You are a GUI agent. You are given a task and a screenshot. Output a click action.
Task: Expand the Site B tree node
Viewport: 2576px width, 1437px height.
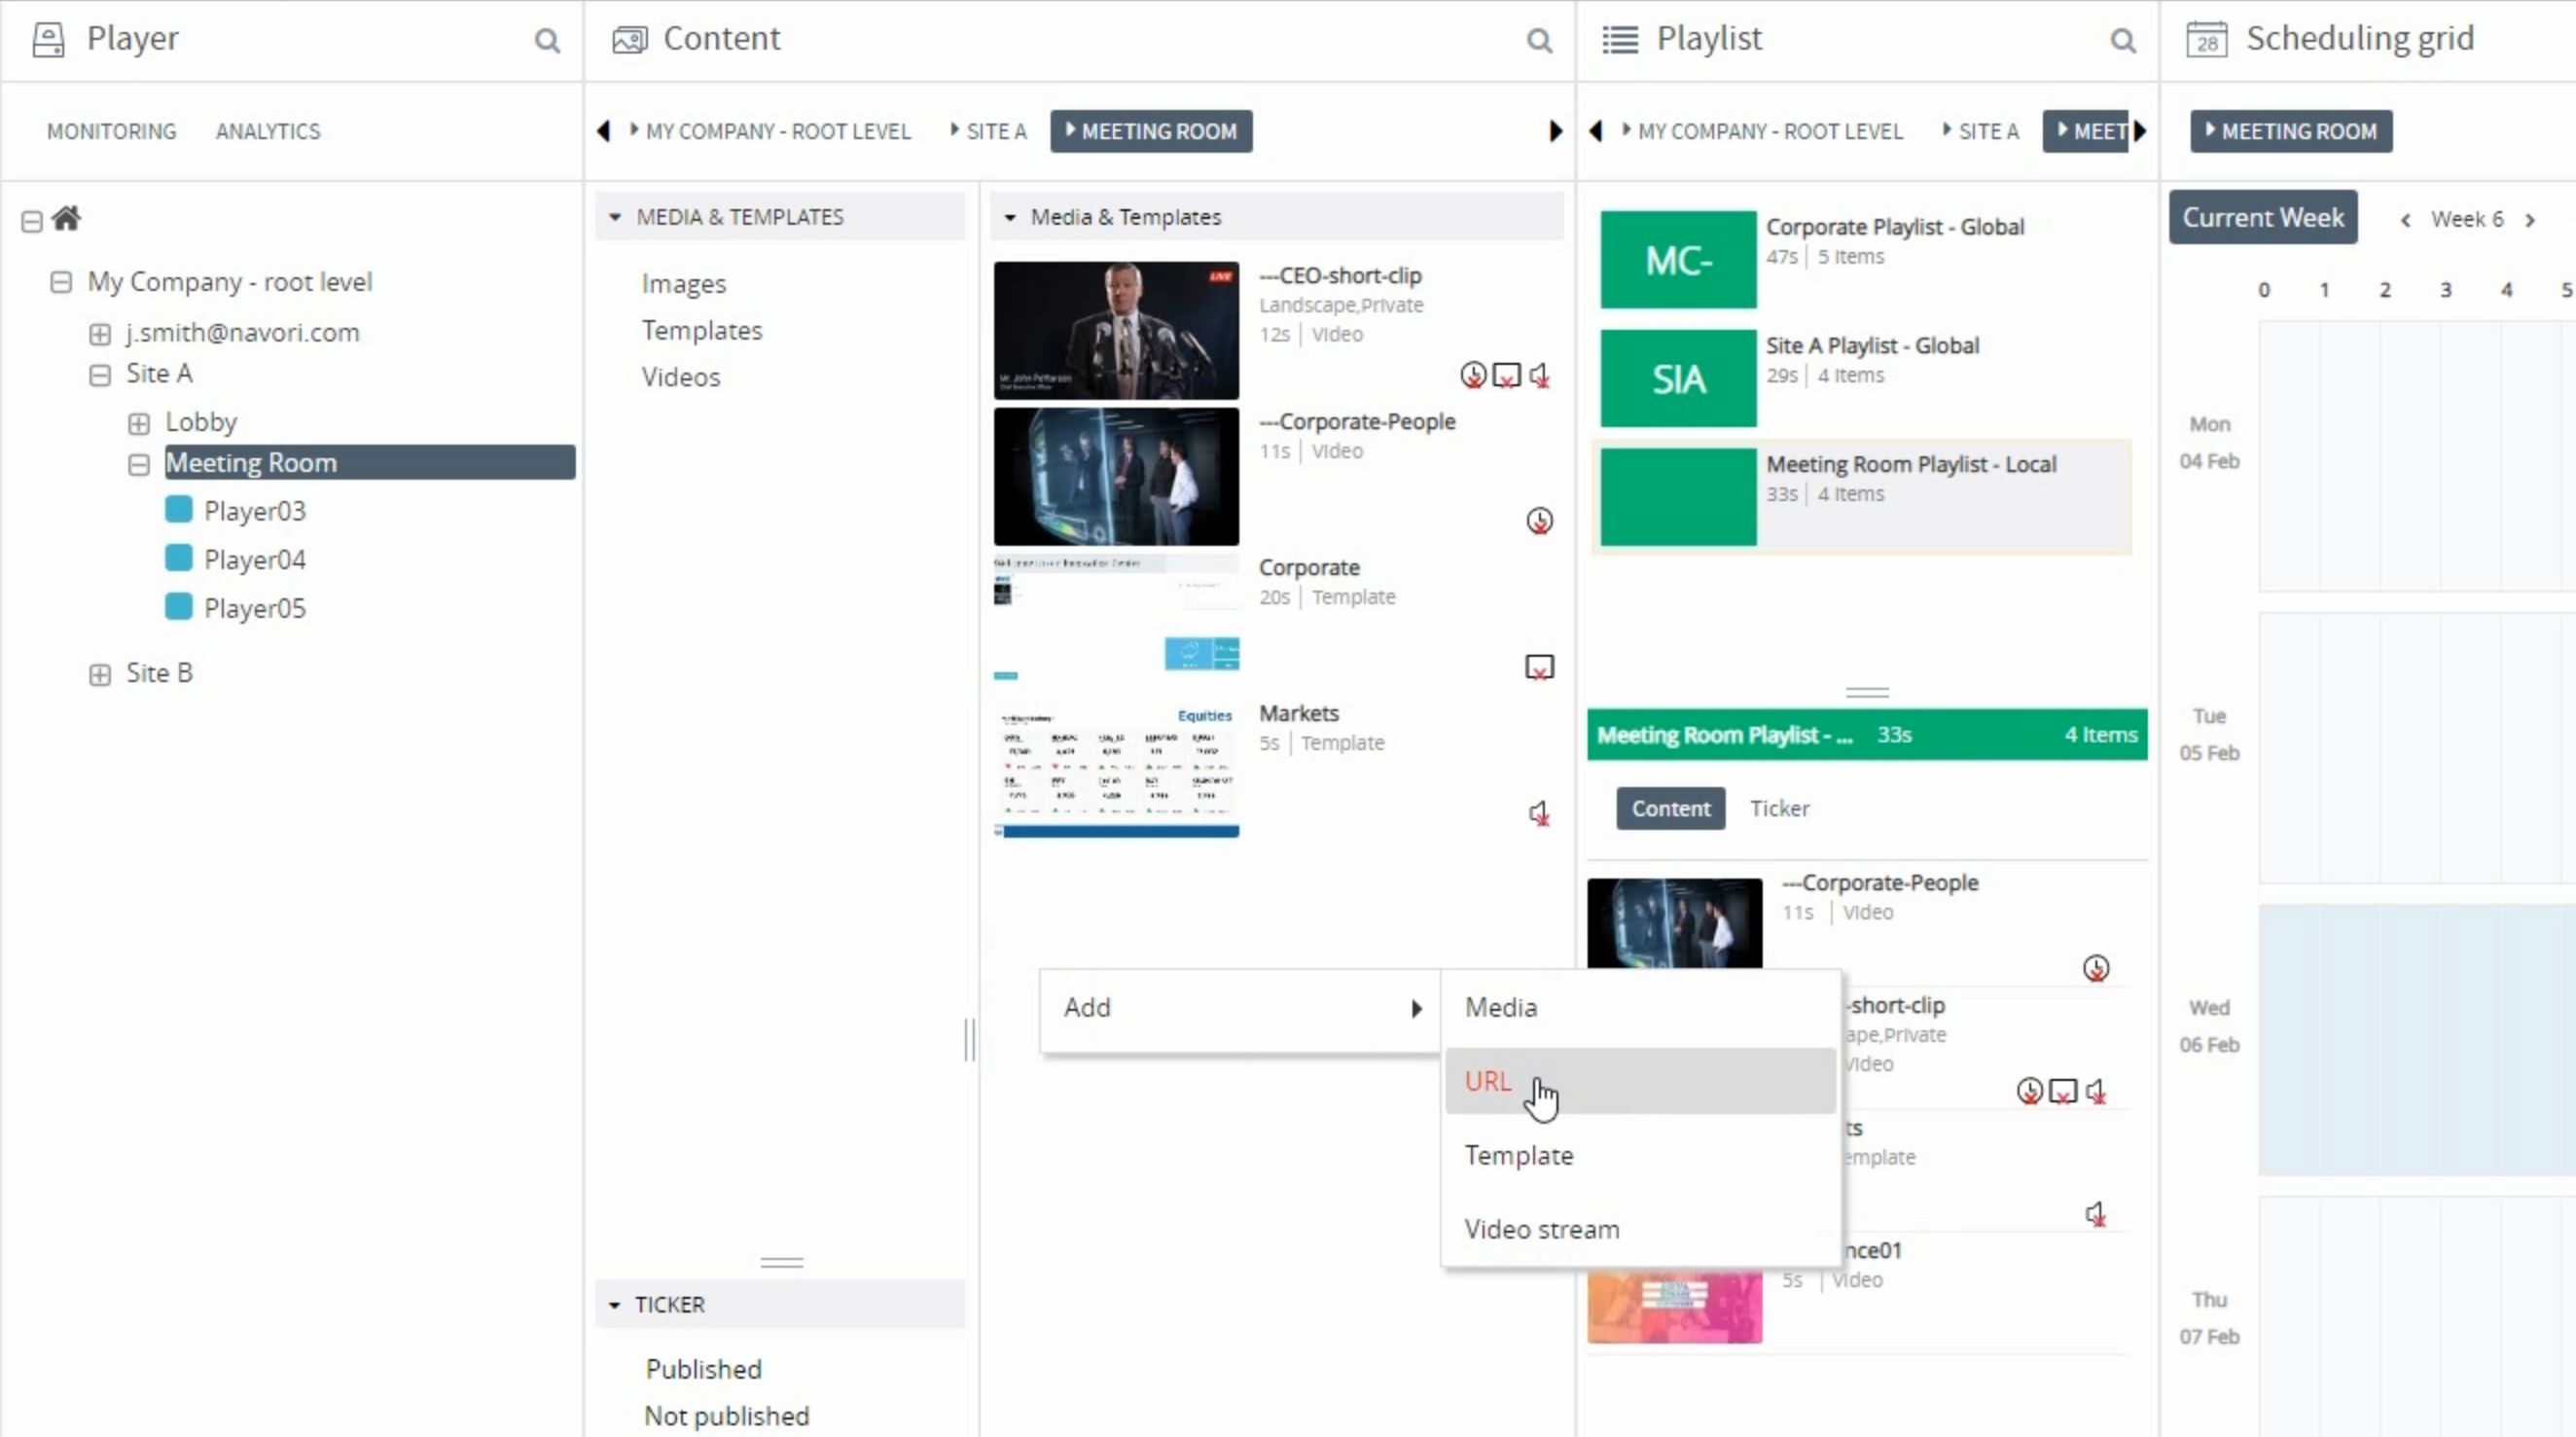tap(99, 673)
